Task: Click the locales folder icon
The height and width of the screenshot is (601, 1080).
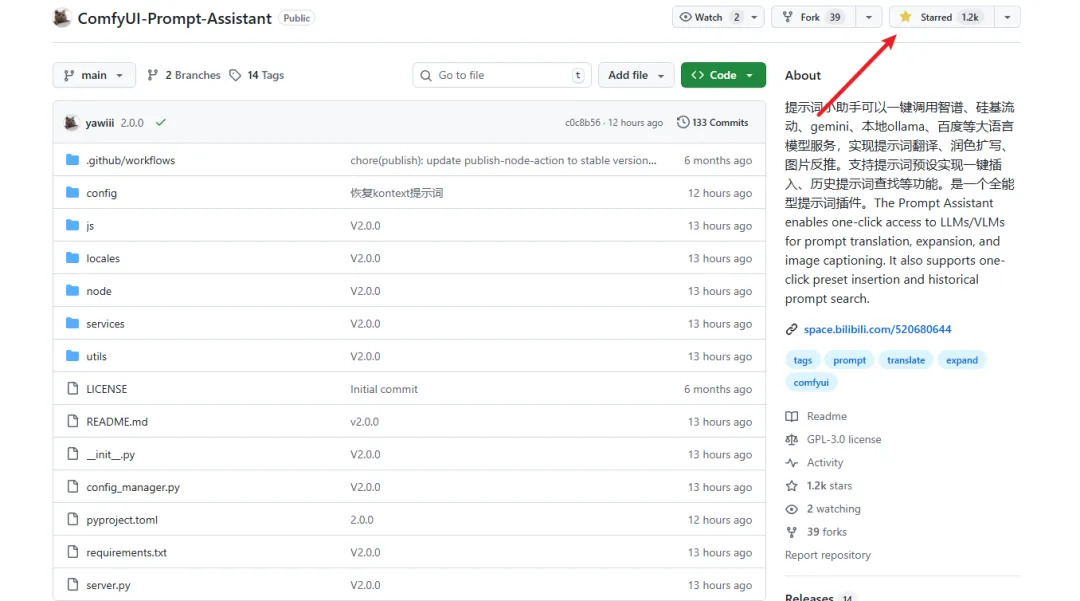Action: tap(72, 257)
